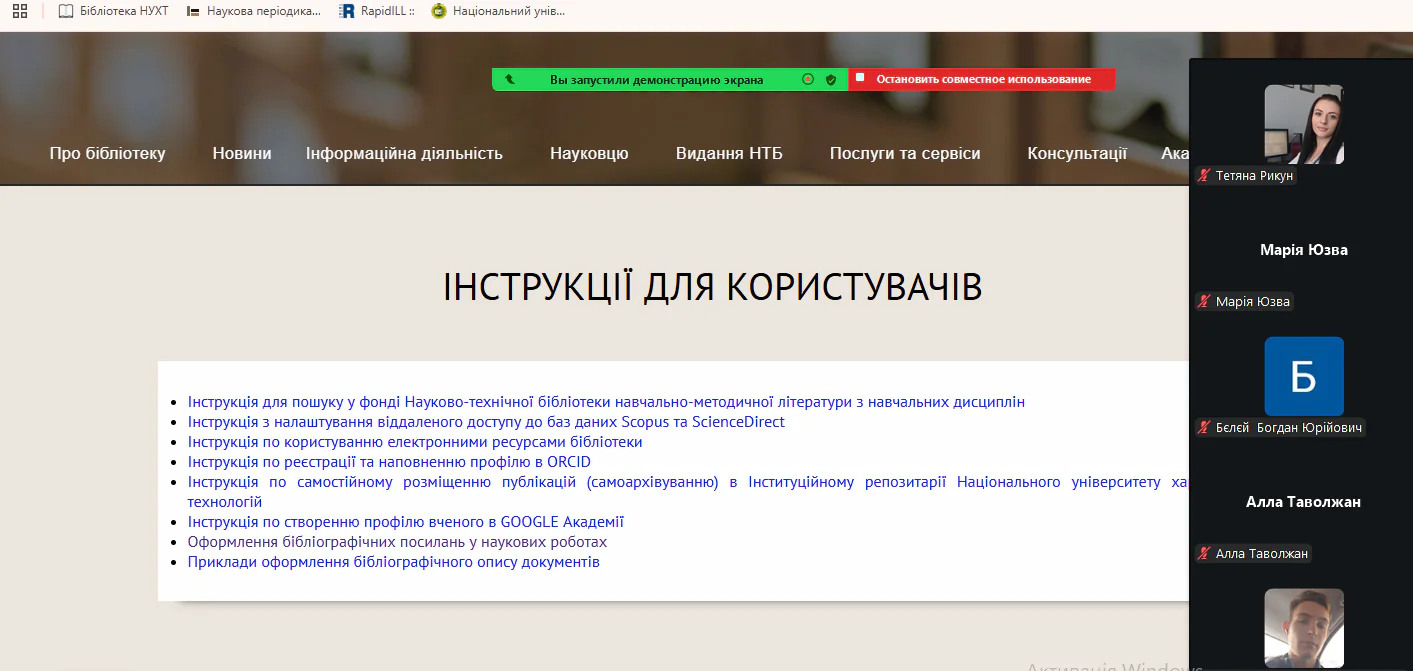Viewport: 1413px width, 671px height.
Task: Open the Наукова періодика bookmark
Action: pos(254,11)
